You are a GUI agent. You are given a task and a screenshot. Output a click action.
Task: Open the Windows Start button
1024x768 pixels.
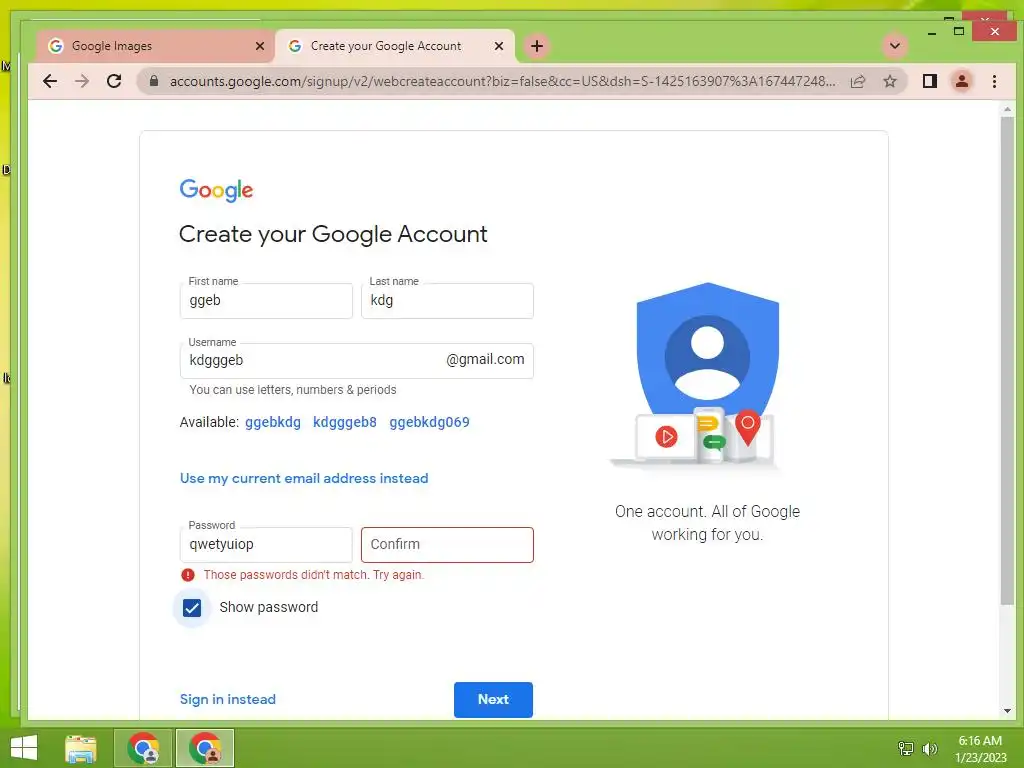[24, 748]
